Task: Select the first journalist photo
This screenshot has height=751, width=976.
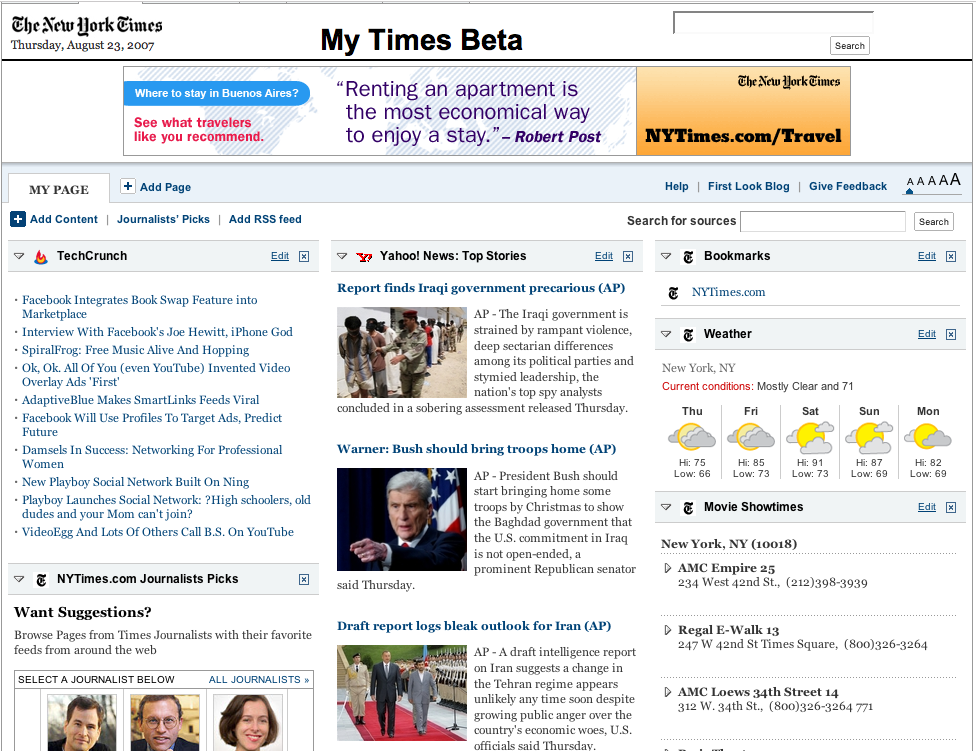Action: (82, 722)
